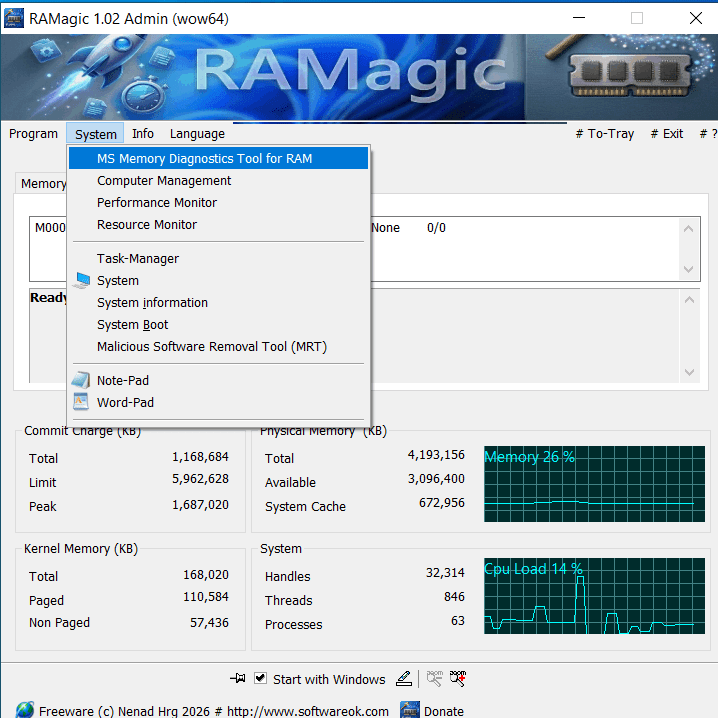Image resolution: width=718 pixels, height=718 pixels.
Task: Click down arrow of the upper memory list scrollbar
Action: [688, 269]
